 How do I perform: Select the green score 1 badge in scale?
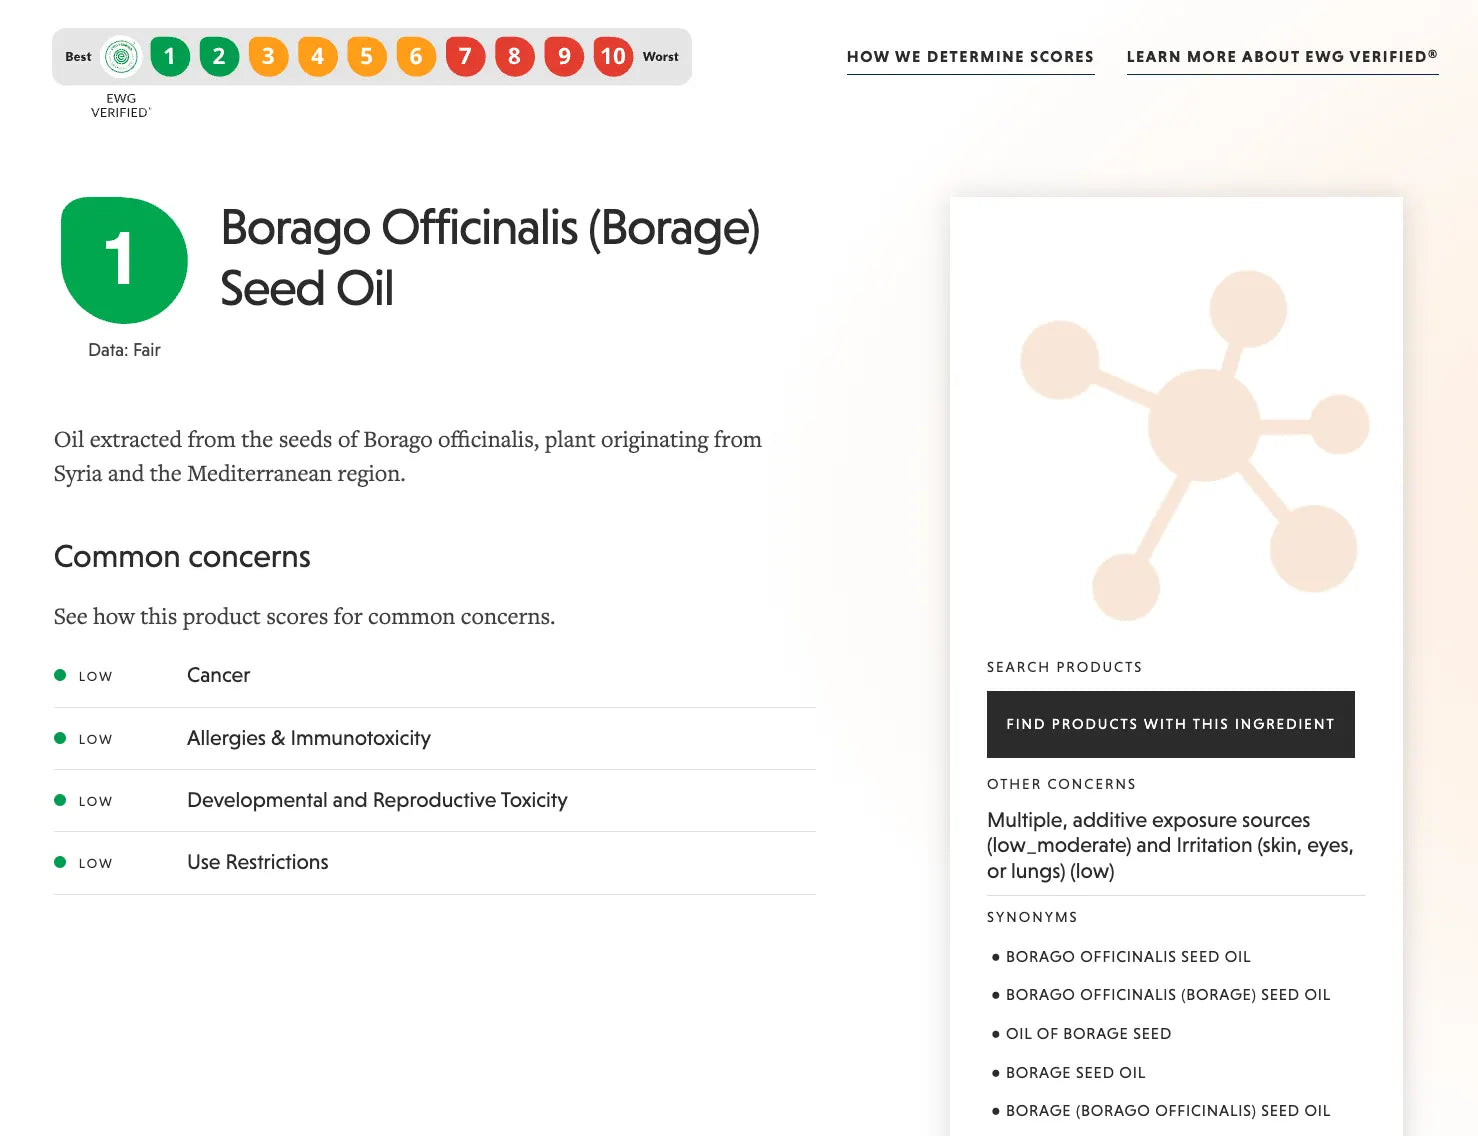(170, 57)
